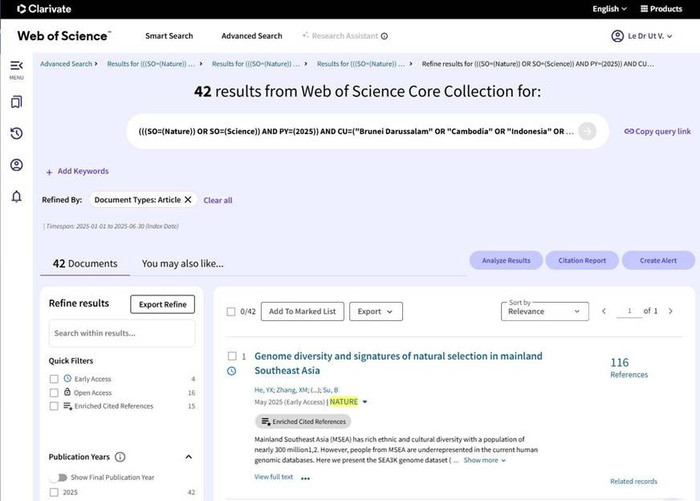
Task: Go to next results page arrow
Action: [670, 311]
